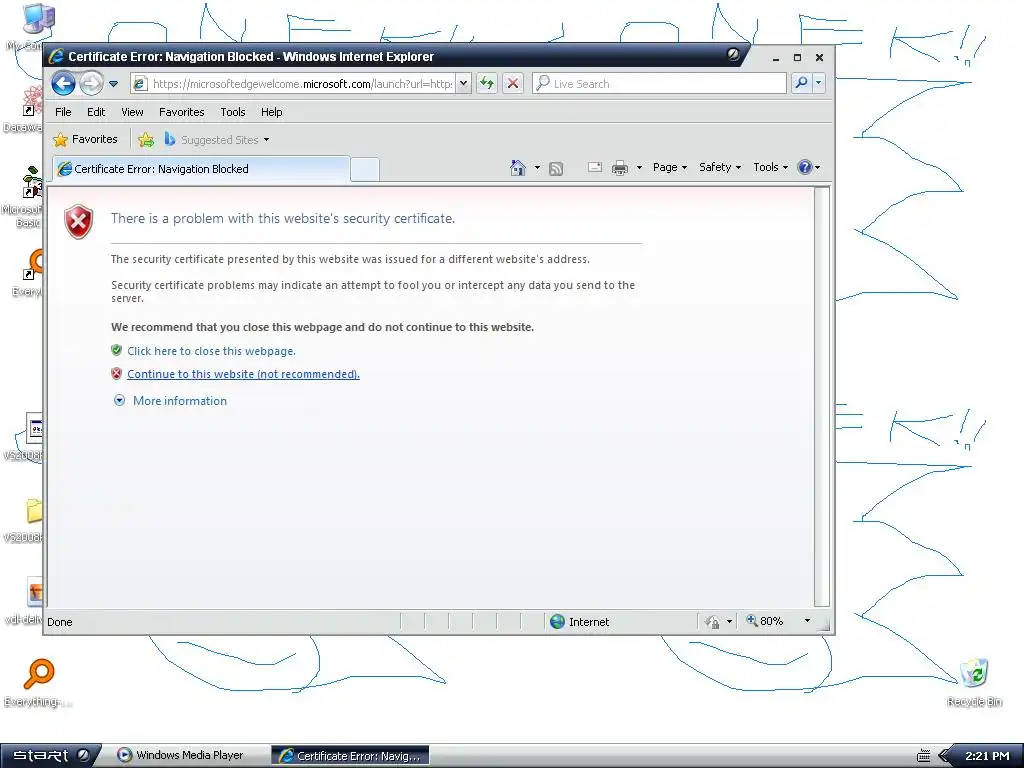
Task: Open the zoom level dropdown arrow
Action: tap(807, 621)
